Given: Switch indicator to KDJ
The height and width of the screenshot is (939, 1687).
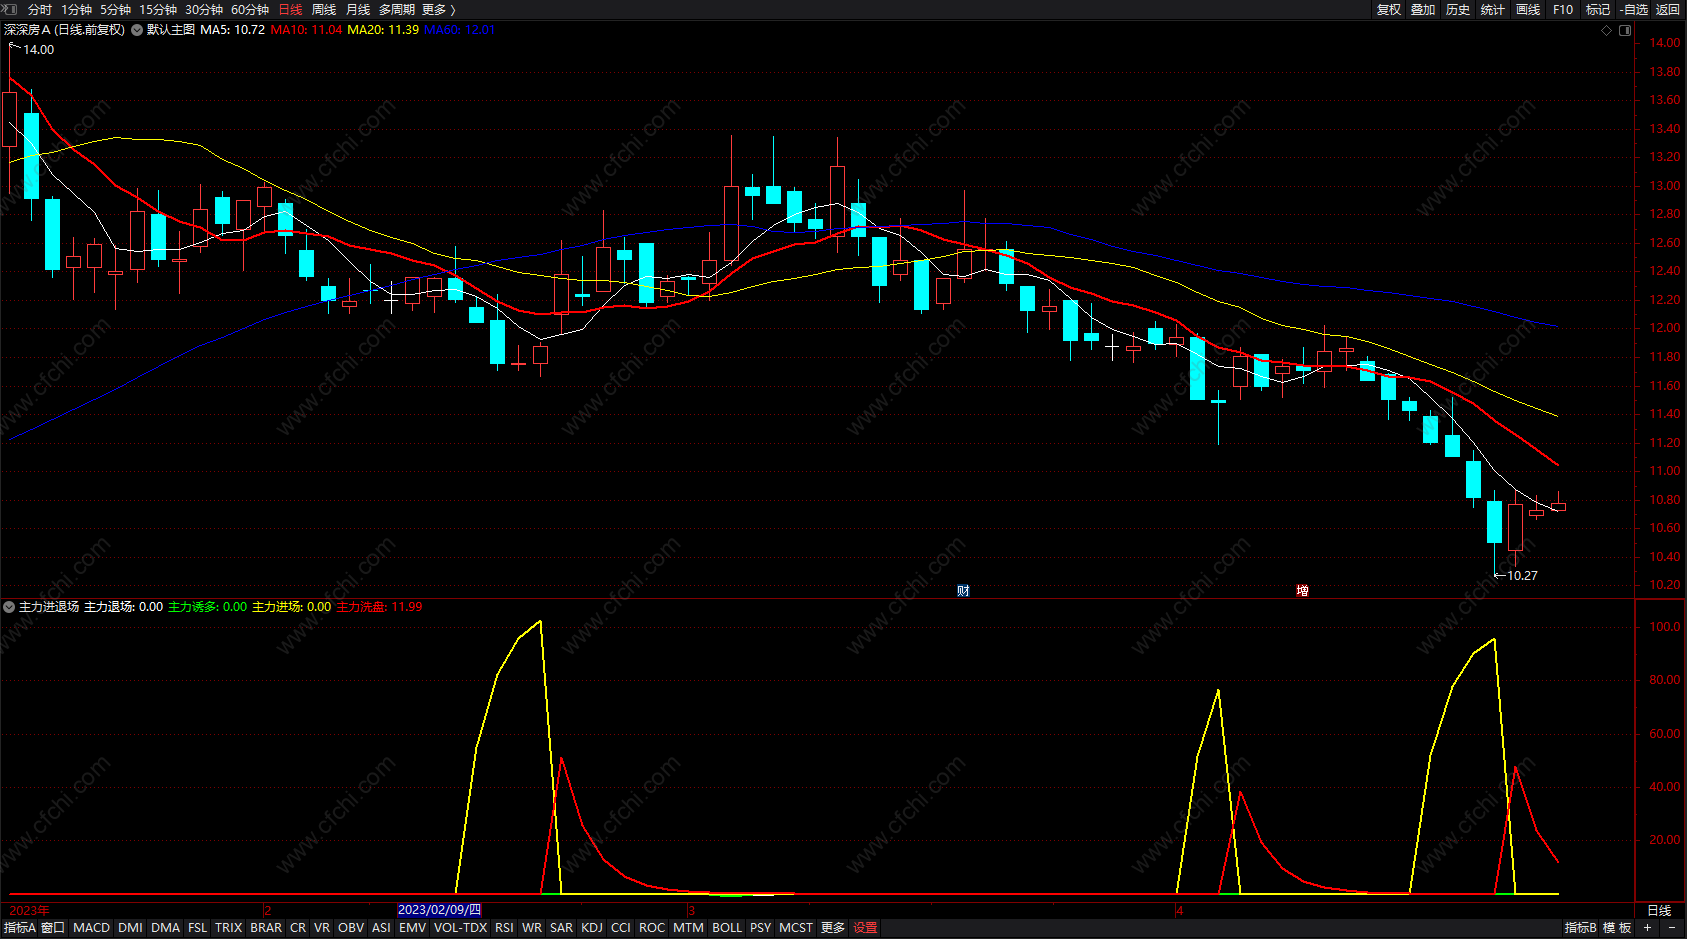Looking at the screenshot, I should pos(592,928).
